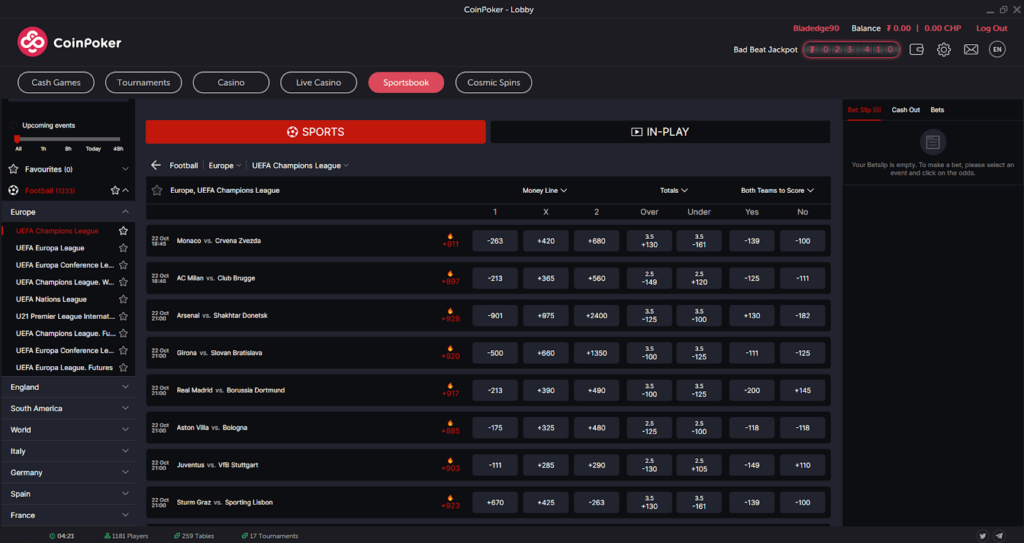1024x543 pixels.
Task: Open the mail inbox icon
Action: click(971, 50)
